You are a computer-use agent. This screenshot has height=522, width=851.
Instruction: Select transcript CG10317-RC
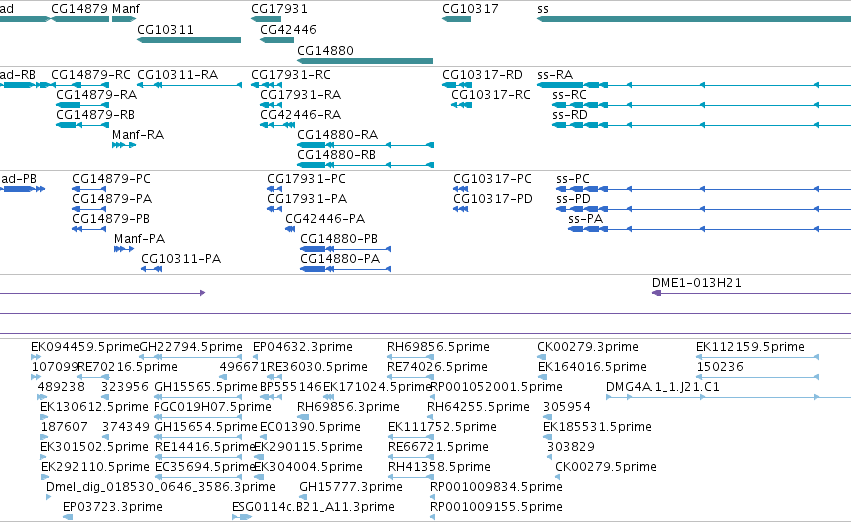pyautogui.click(x=491, y=94)
